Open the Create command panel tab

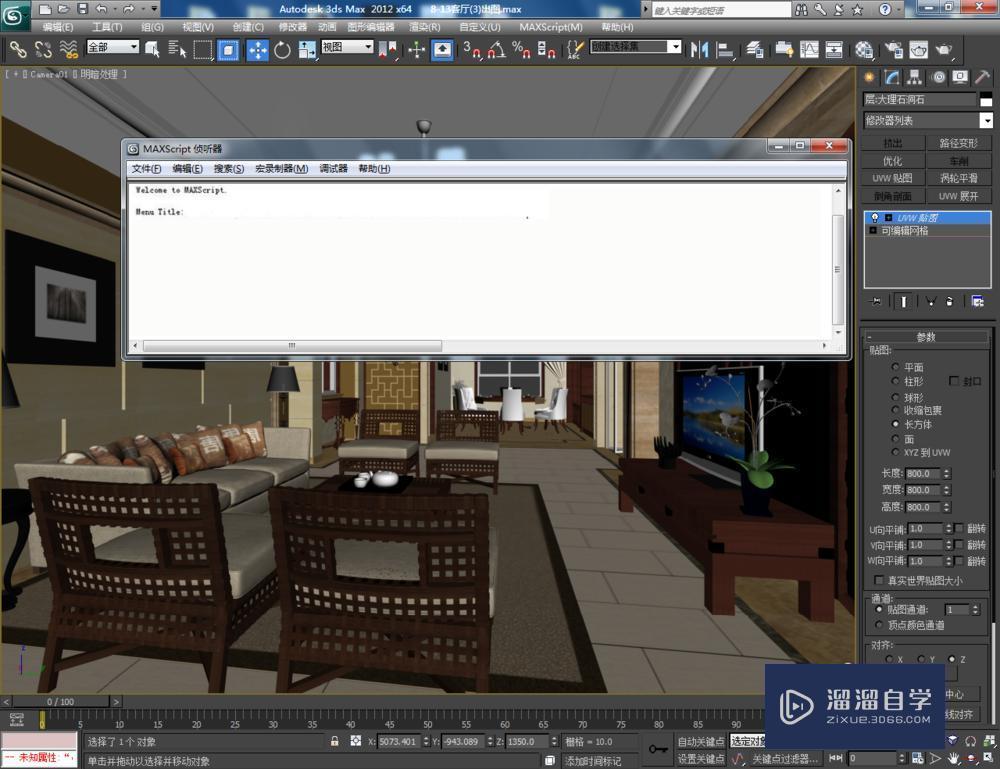point(869,77)
